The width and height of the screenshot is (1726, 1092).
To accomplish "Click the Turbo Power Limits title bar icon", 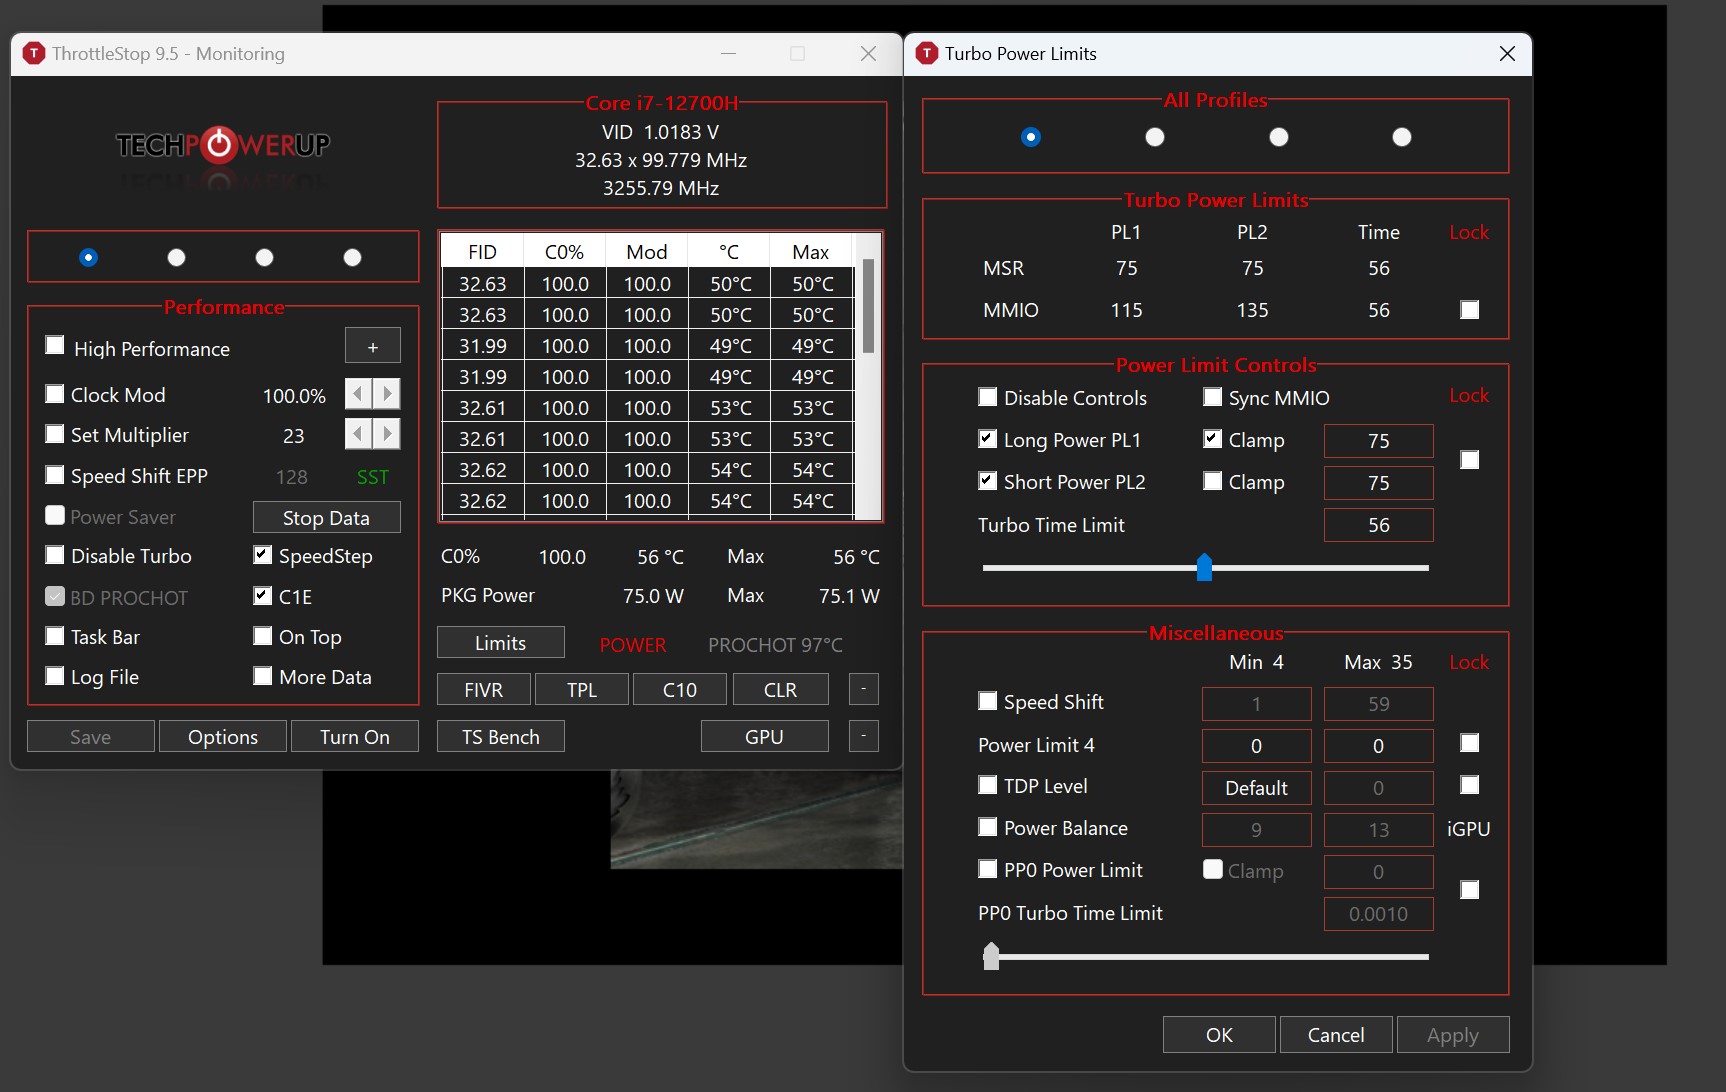I will point(927,54).
